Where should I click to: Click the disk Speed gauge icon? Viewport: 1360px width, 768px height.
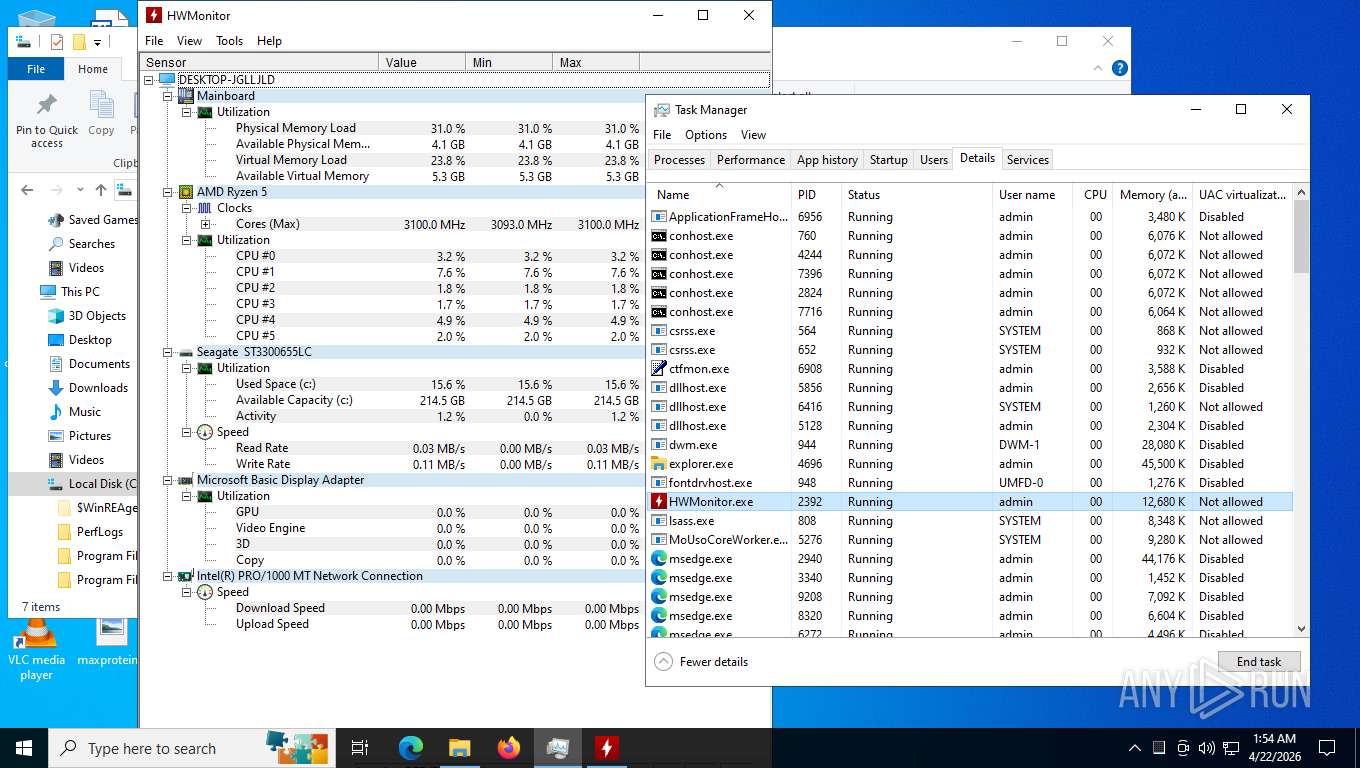pyautogui.click(x=205, y=432)
